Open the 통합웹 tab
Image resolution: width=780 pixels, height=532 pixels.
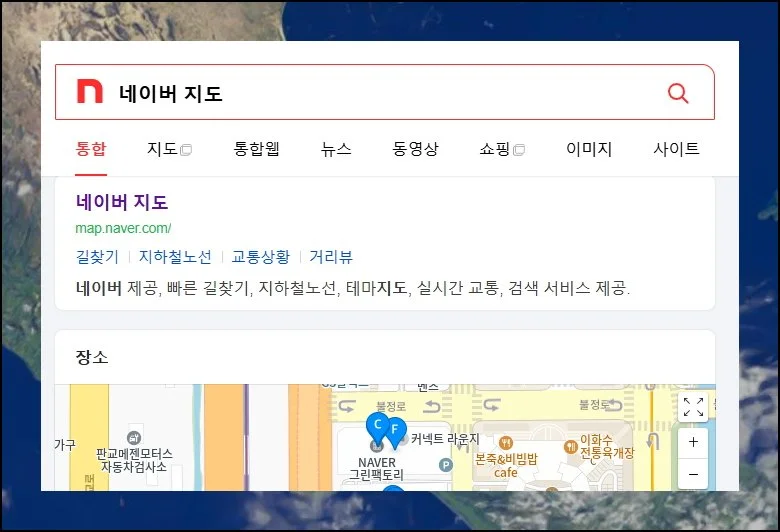[257, 149]
